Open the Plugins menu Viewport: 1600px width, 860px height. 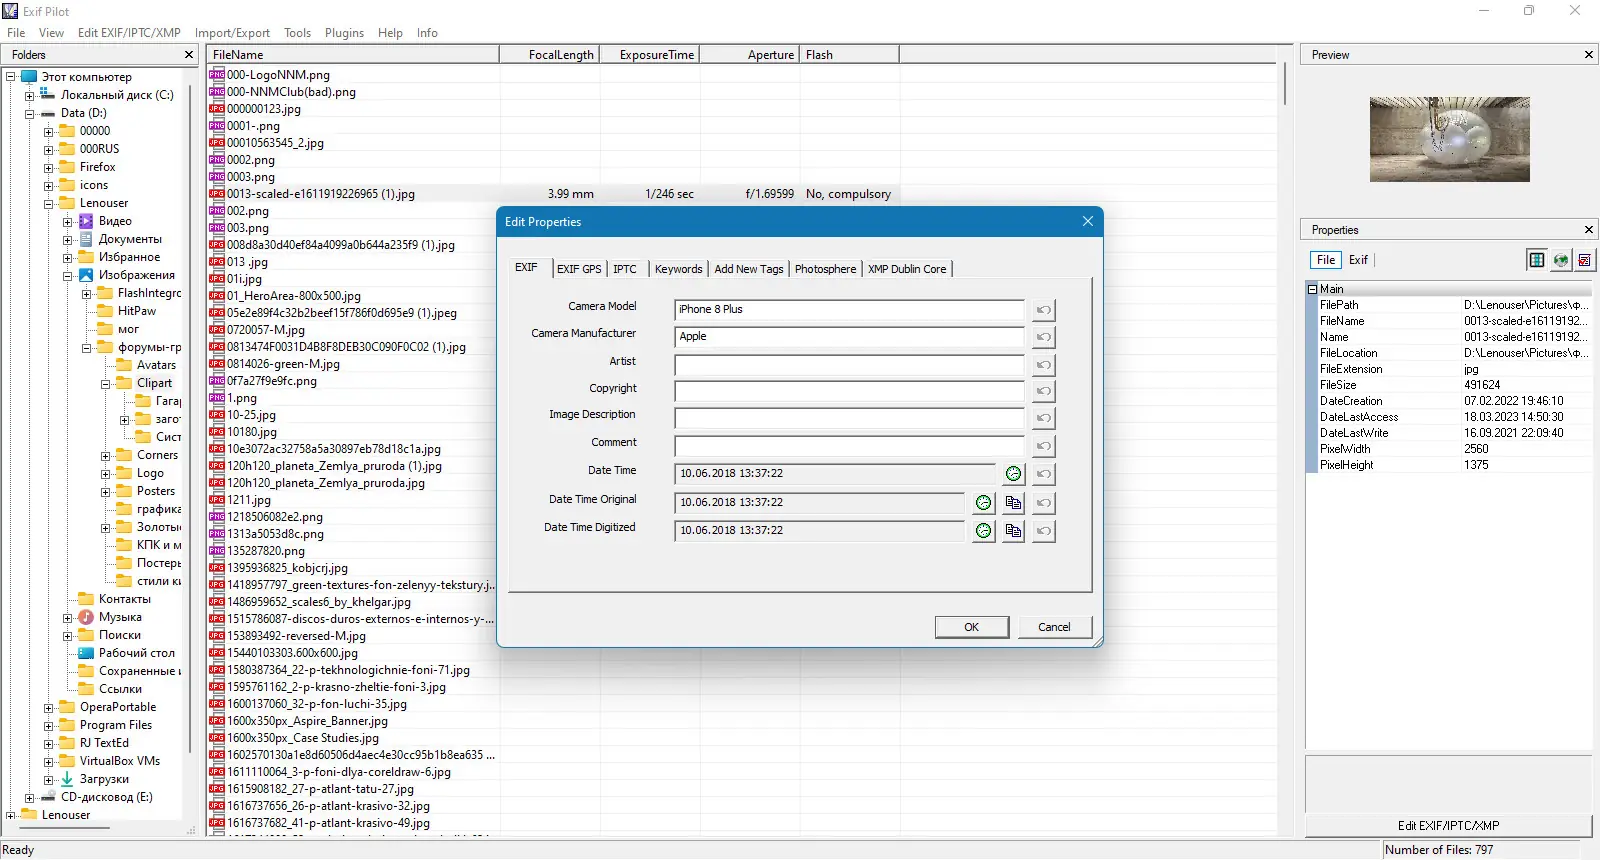pos(344,33)
